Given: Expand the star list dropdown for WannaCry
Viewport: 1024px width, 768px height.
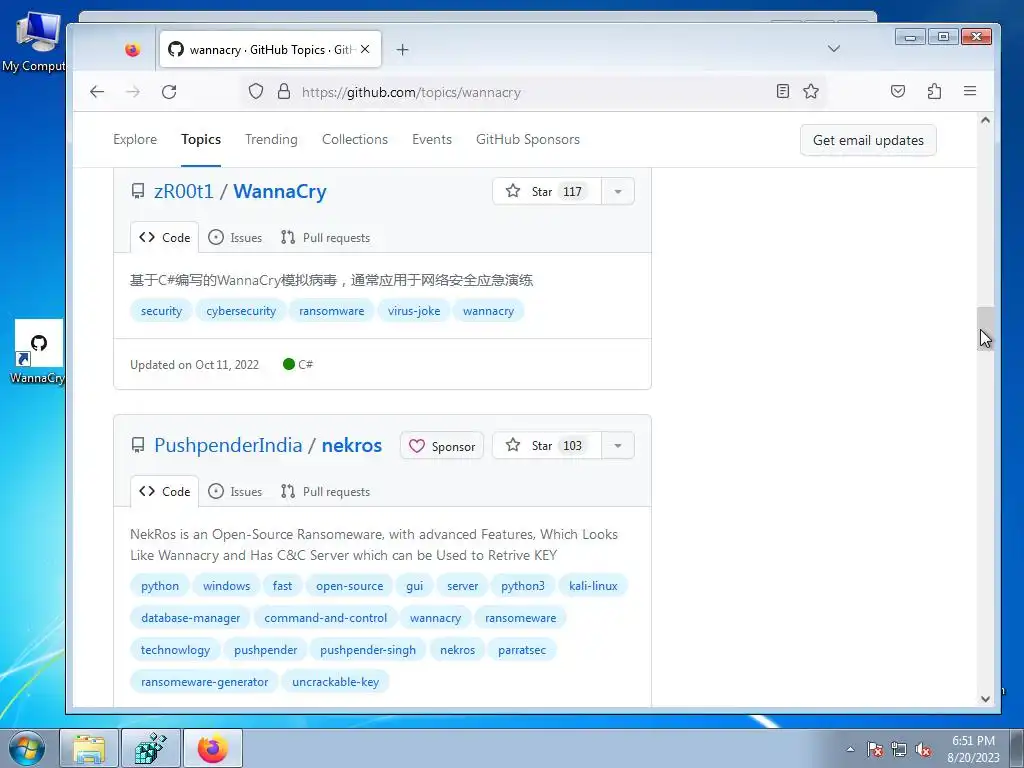Looking at the screenshot, I should pos(618,191).
